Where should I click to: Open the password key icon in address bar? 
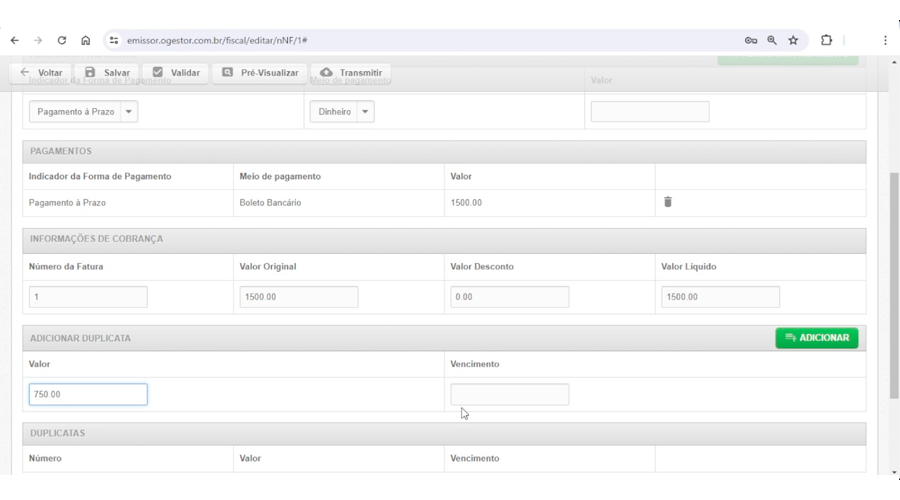pos(751,41)
